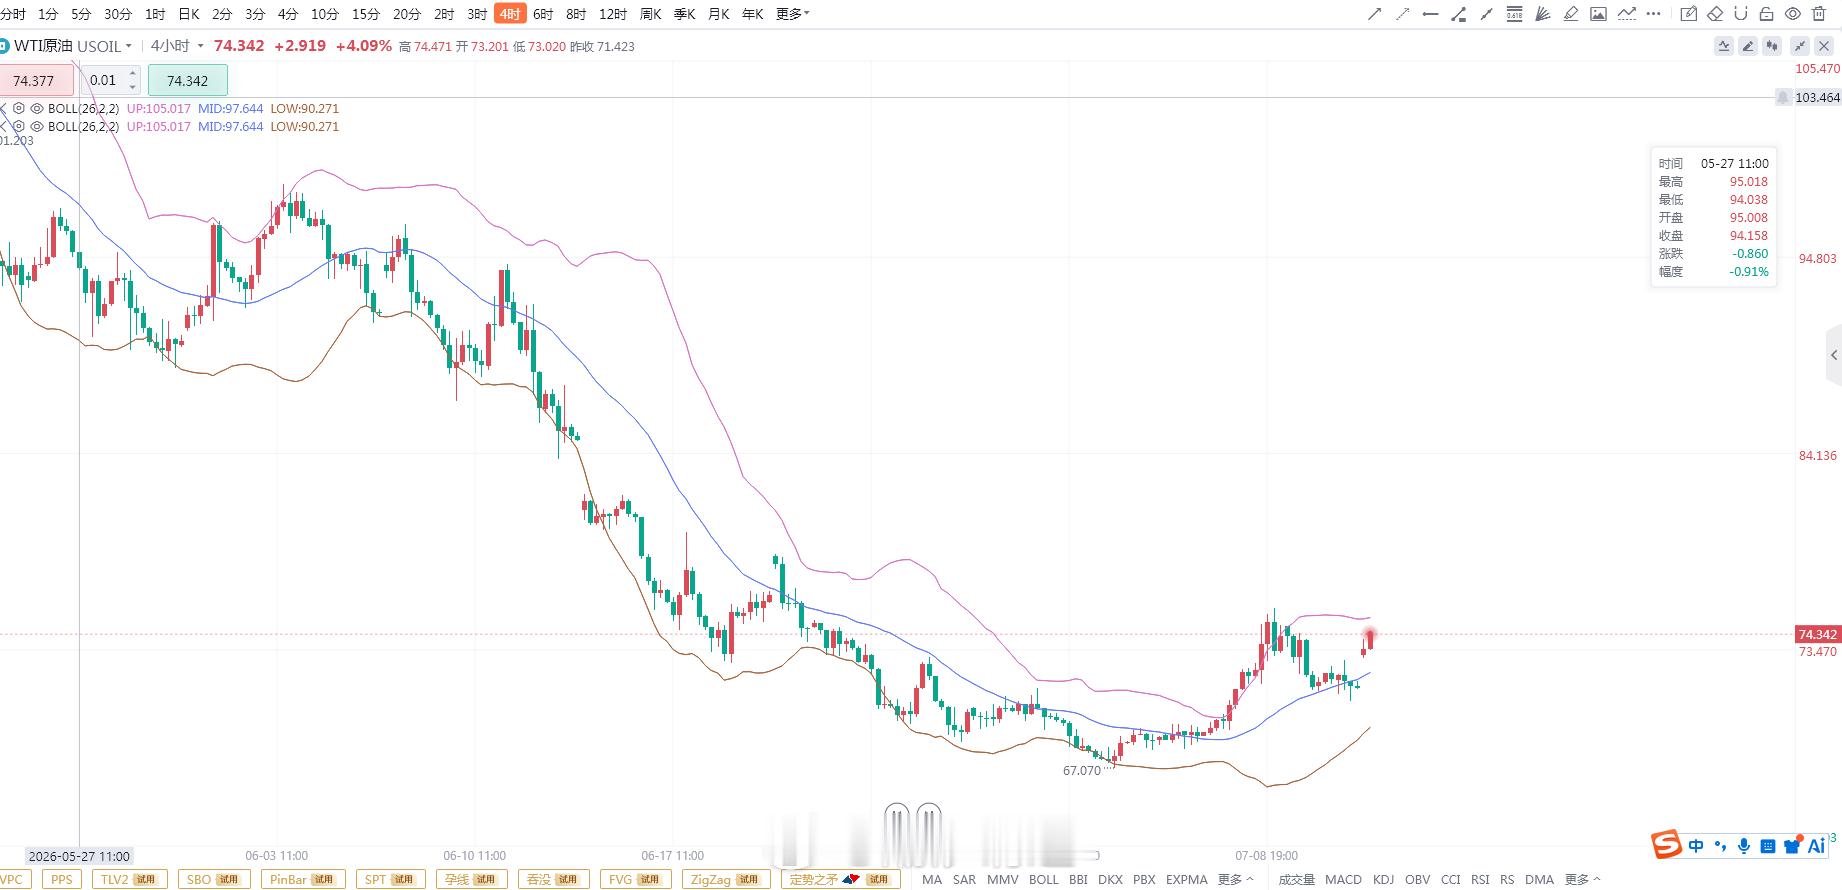Image resolution: width=1842 pixels, height=890 pixels.
Task: Select the highlighter marker tool
Action: (x=1570, y=14)
